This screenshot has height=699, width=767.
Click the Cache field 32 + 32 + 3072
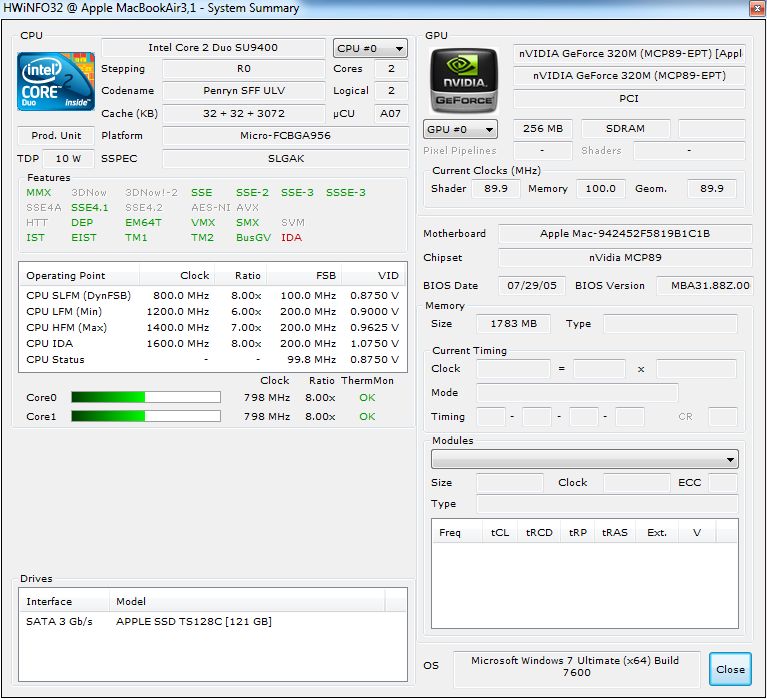(x=244, y=113)
